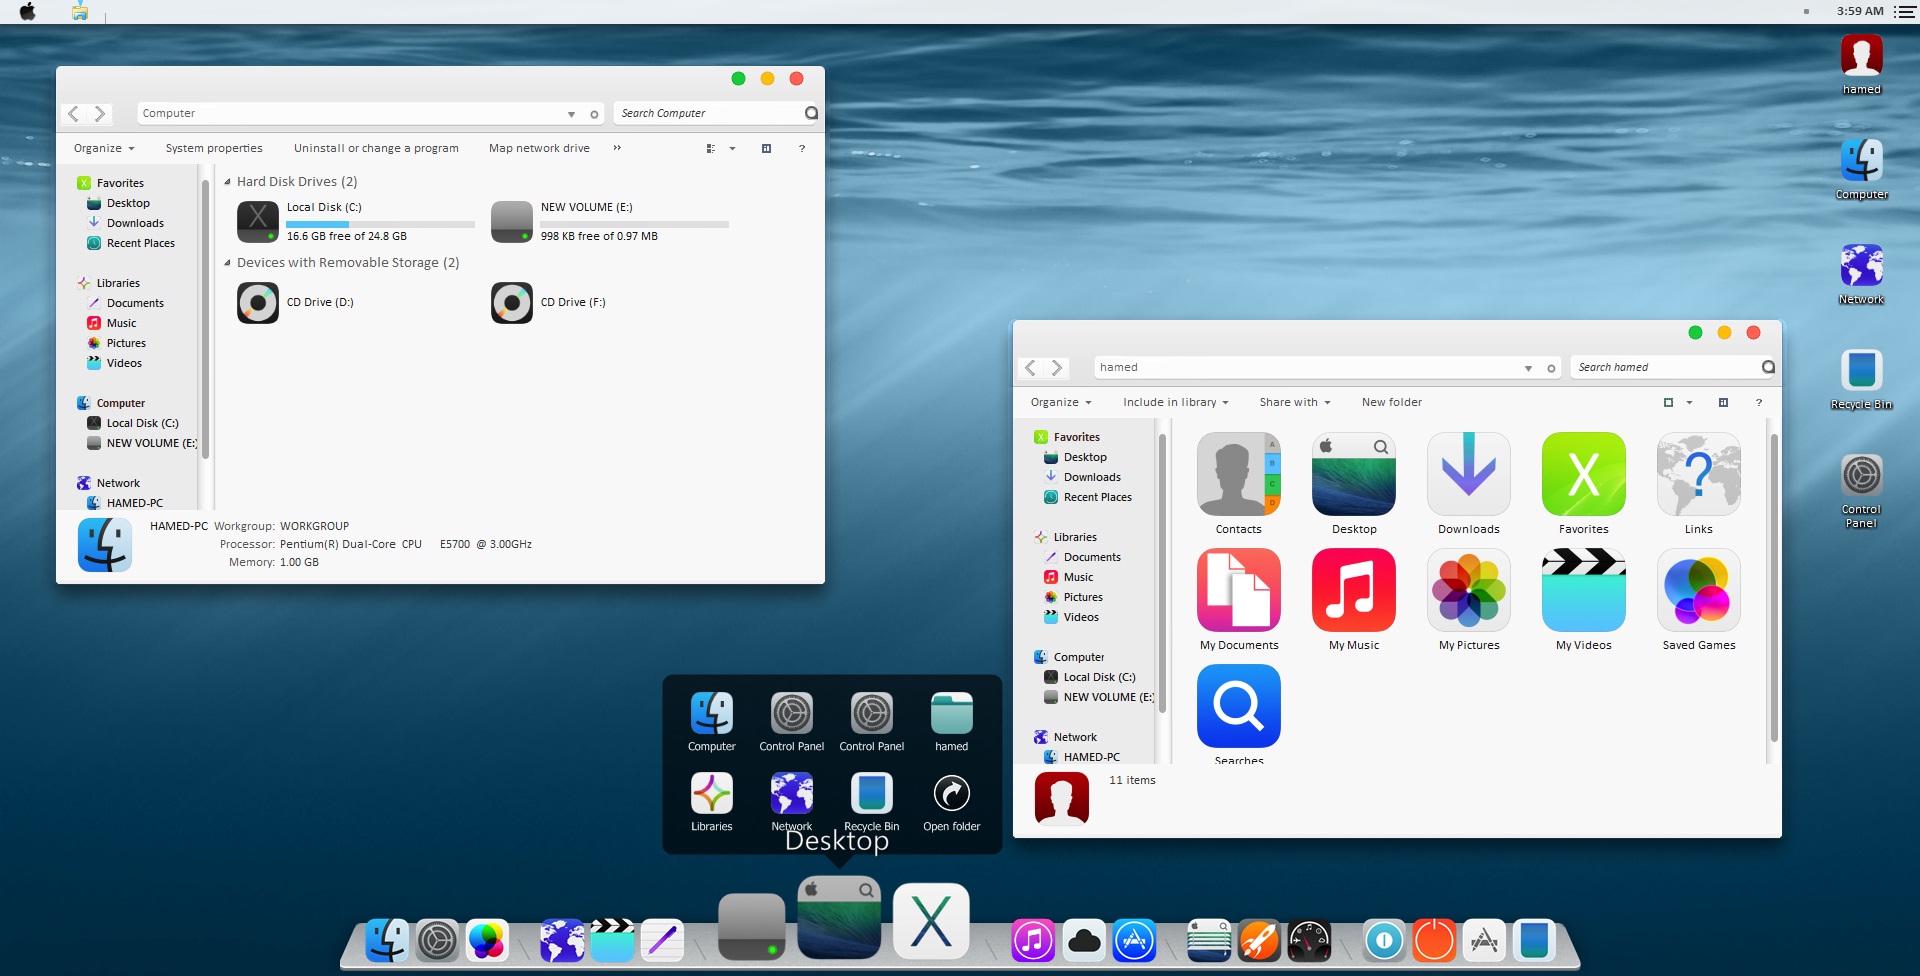Image resolution: width=1920 pixels, height=976 pixels.
Task: Expand the Include in library dropdown
Action: 1175,403
